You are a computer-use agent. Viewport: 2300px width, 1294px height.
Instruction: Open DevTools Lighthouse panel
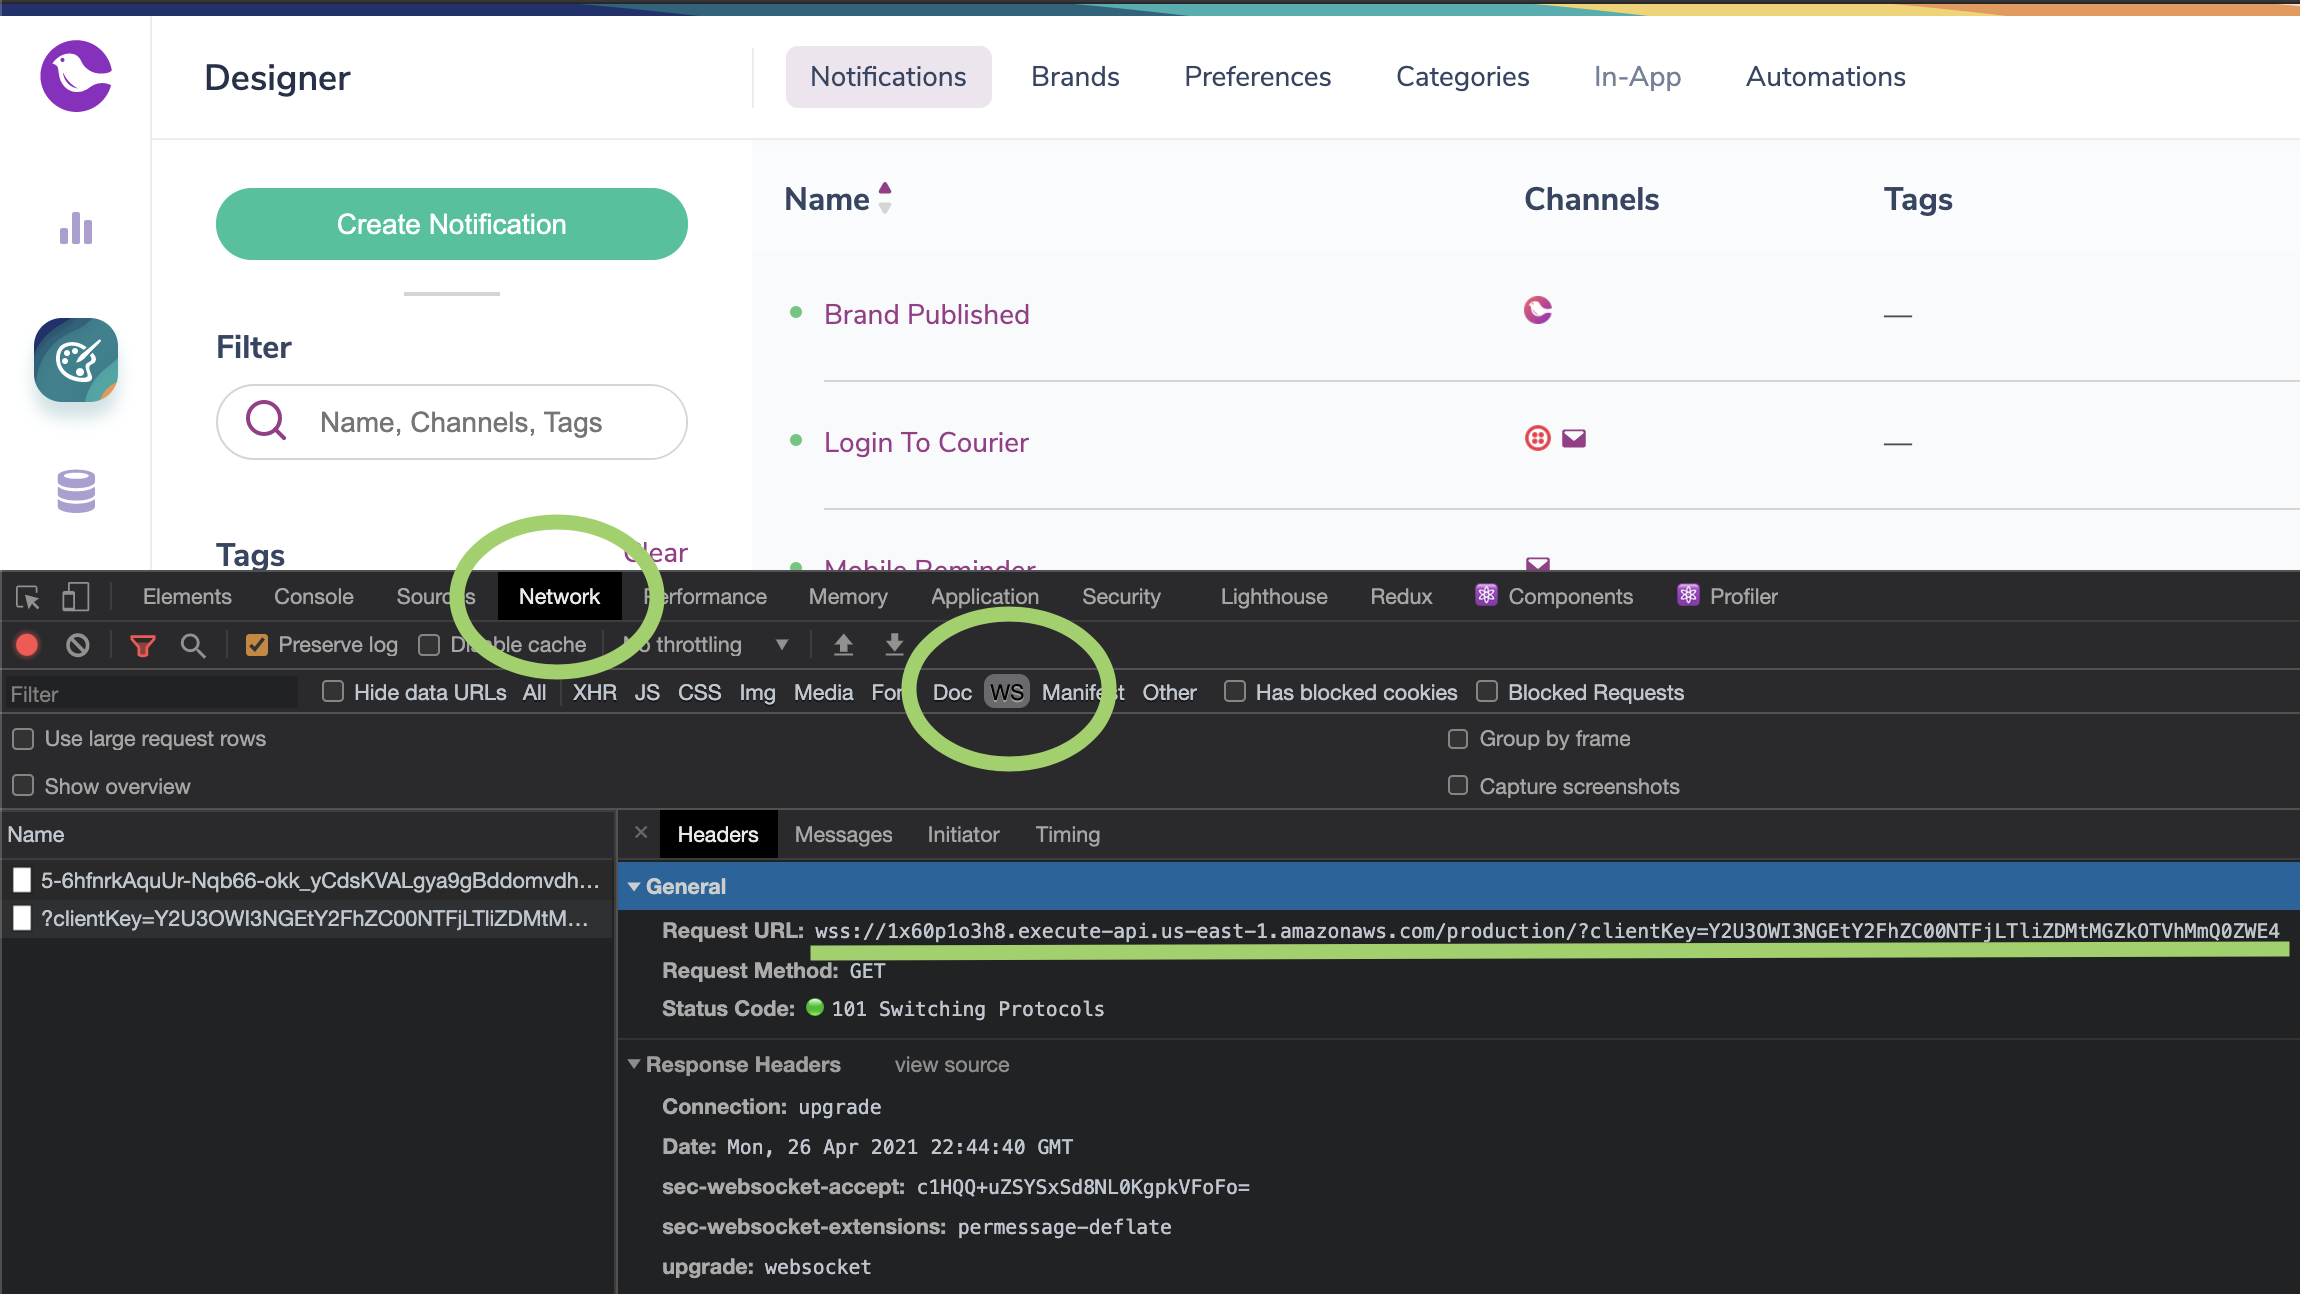pyautogui.click(x=1274, y=596)
